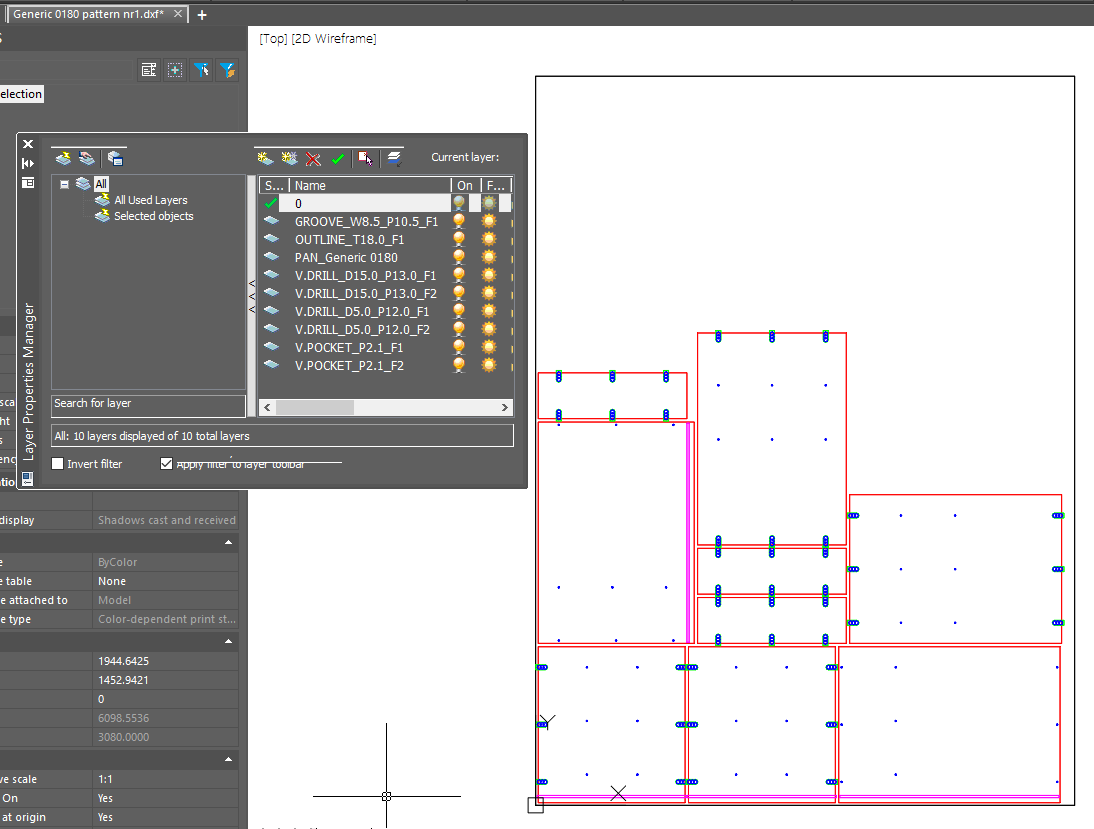Click New Layer Frozen in All Viewports icon
This screenshot has height=829, width=1094.
pyautogui.click(x=289, y=158)
